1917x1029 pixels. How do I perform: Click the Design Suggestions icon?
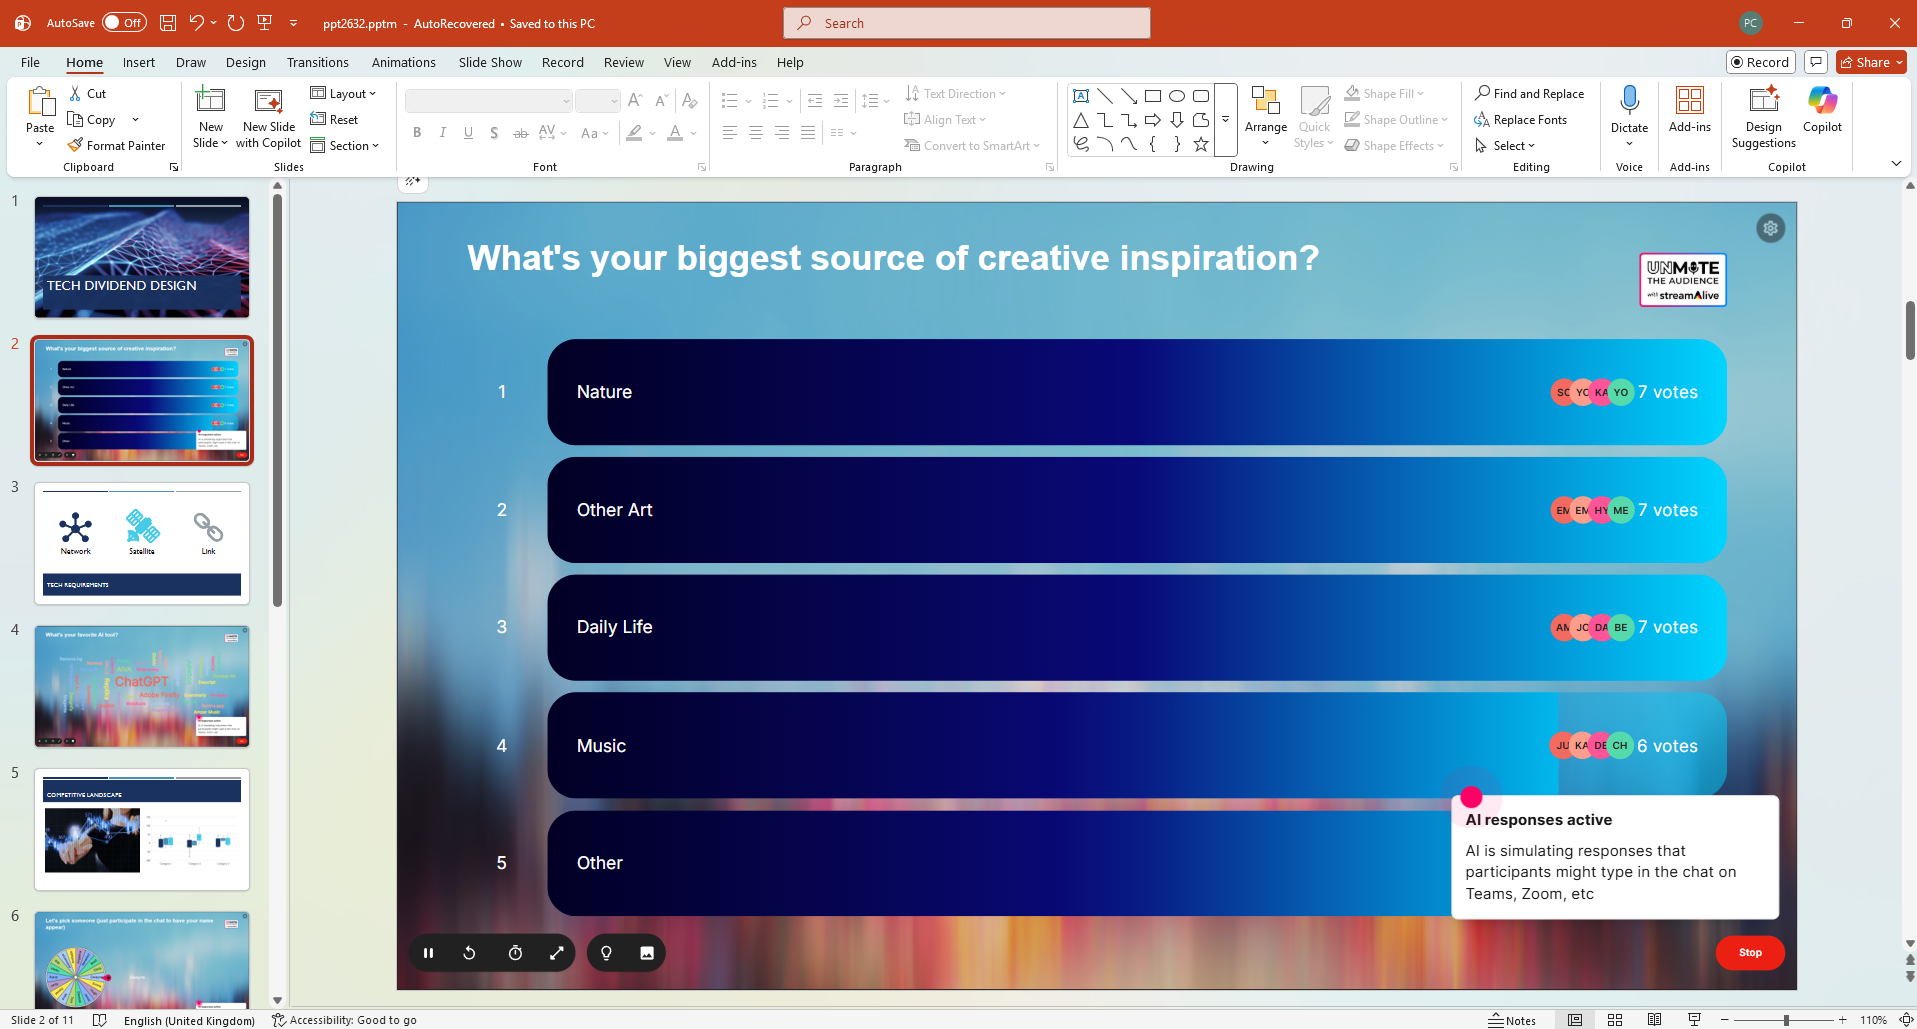pos(1762,112)
